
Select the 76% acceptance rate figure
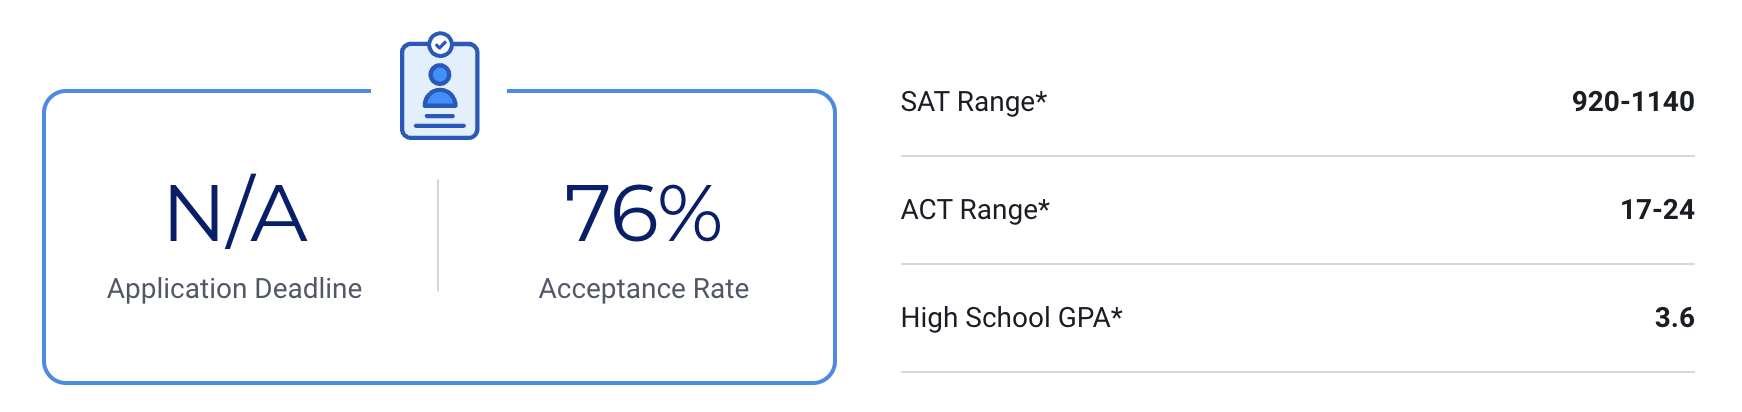pyautogui.click(x=643, y=213)
